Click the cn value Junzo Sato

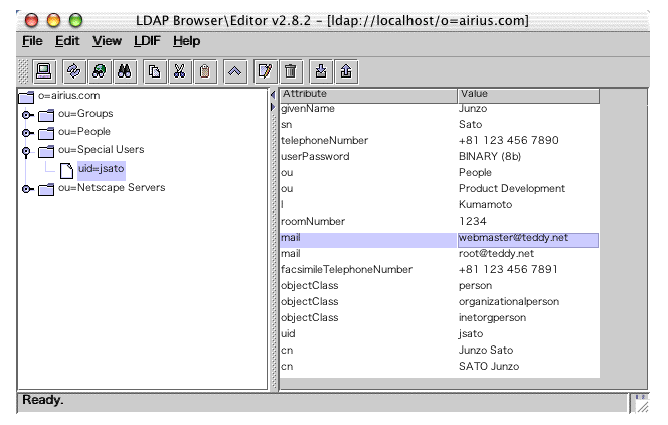click(486, 350)
